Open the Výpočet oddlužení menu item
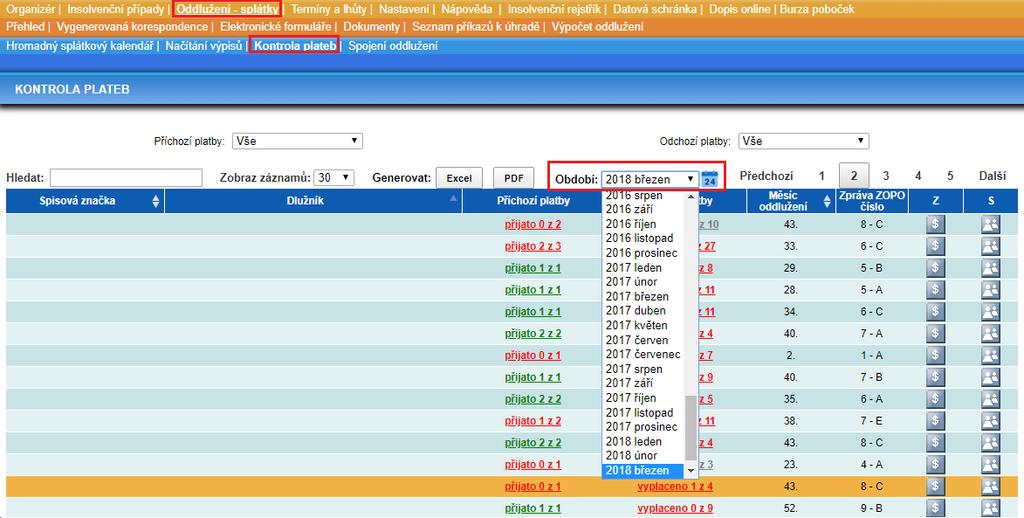Viewport: 1024px width, 518px height. (597, 27)
